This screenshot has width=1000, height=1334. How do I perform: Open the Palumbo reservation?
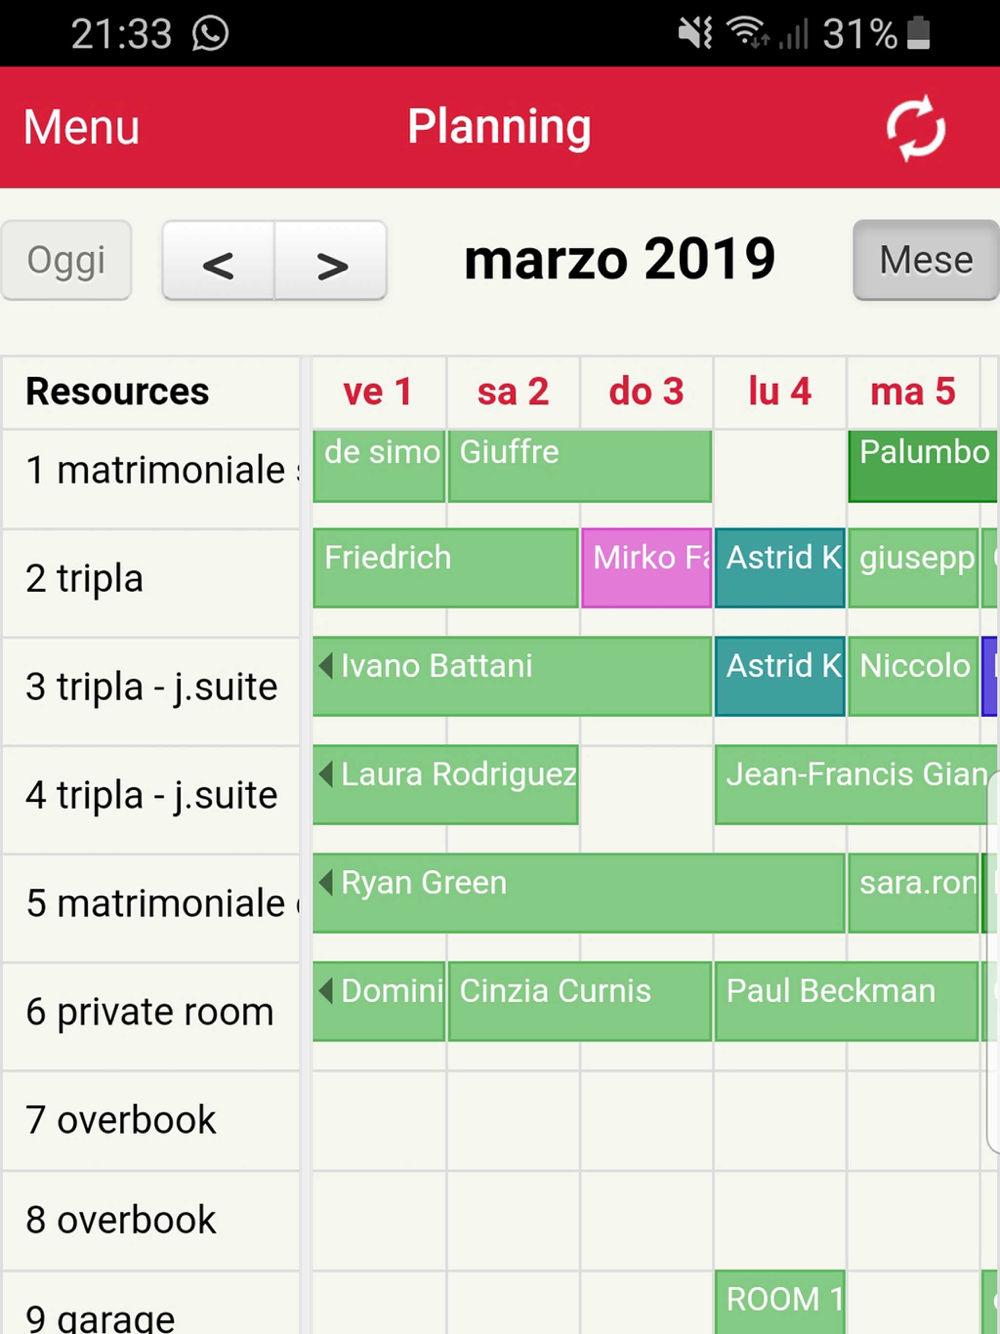923,466
